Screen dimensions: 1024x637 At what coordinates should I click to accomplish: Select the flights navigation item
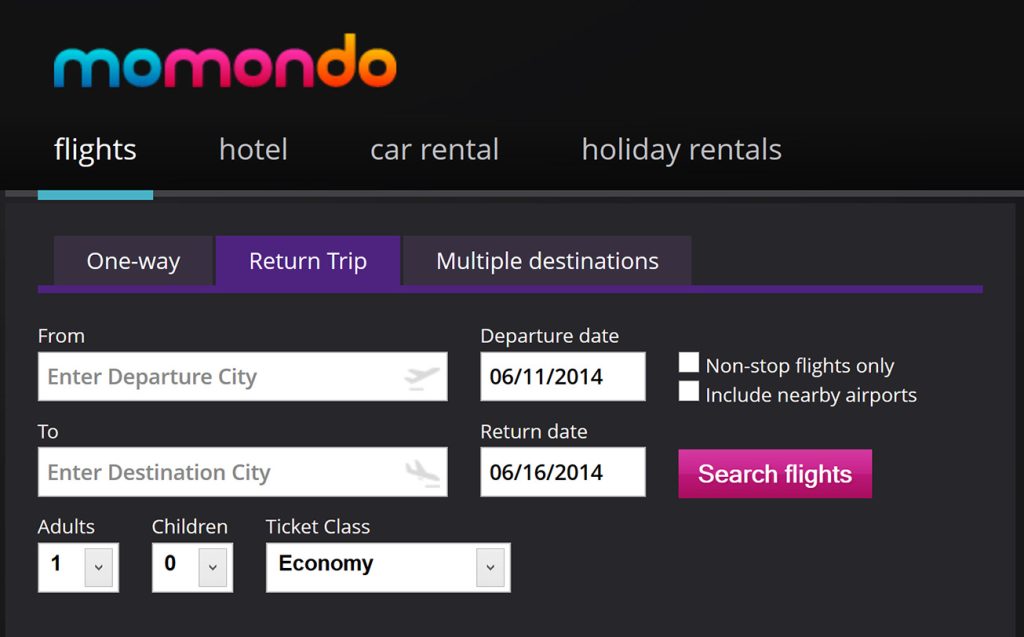95,150
